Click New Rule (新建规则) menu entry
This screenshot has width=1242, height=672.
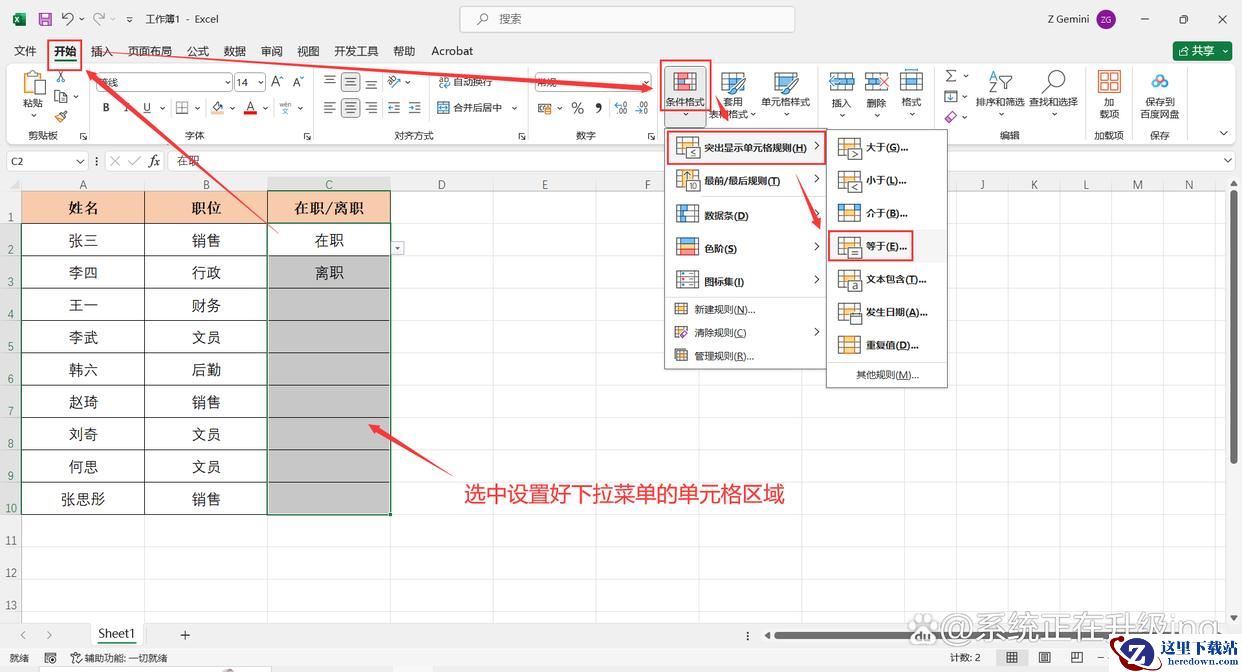(724, 310)
